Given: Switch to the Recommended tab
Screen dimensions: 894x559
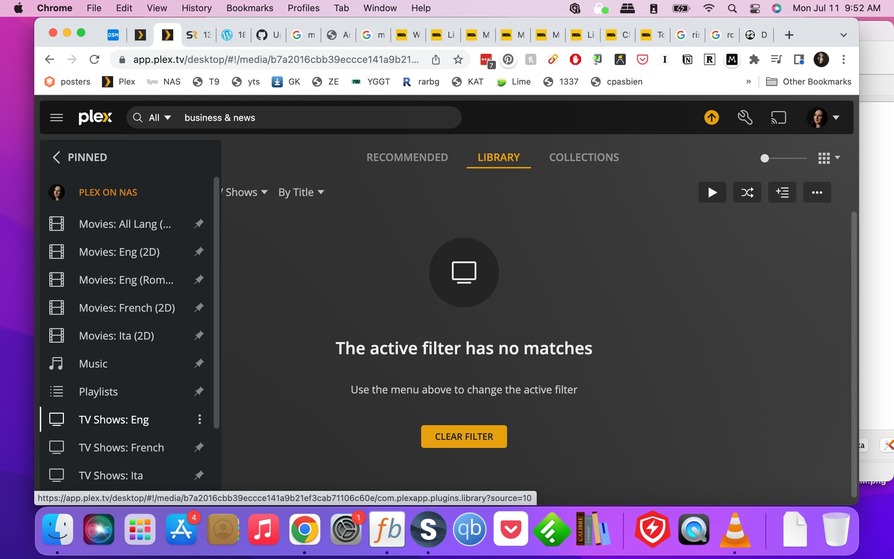Looking at the screenshot, I should click(x=407, y=157).
